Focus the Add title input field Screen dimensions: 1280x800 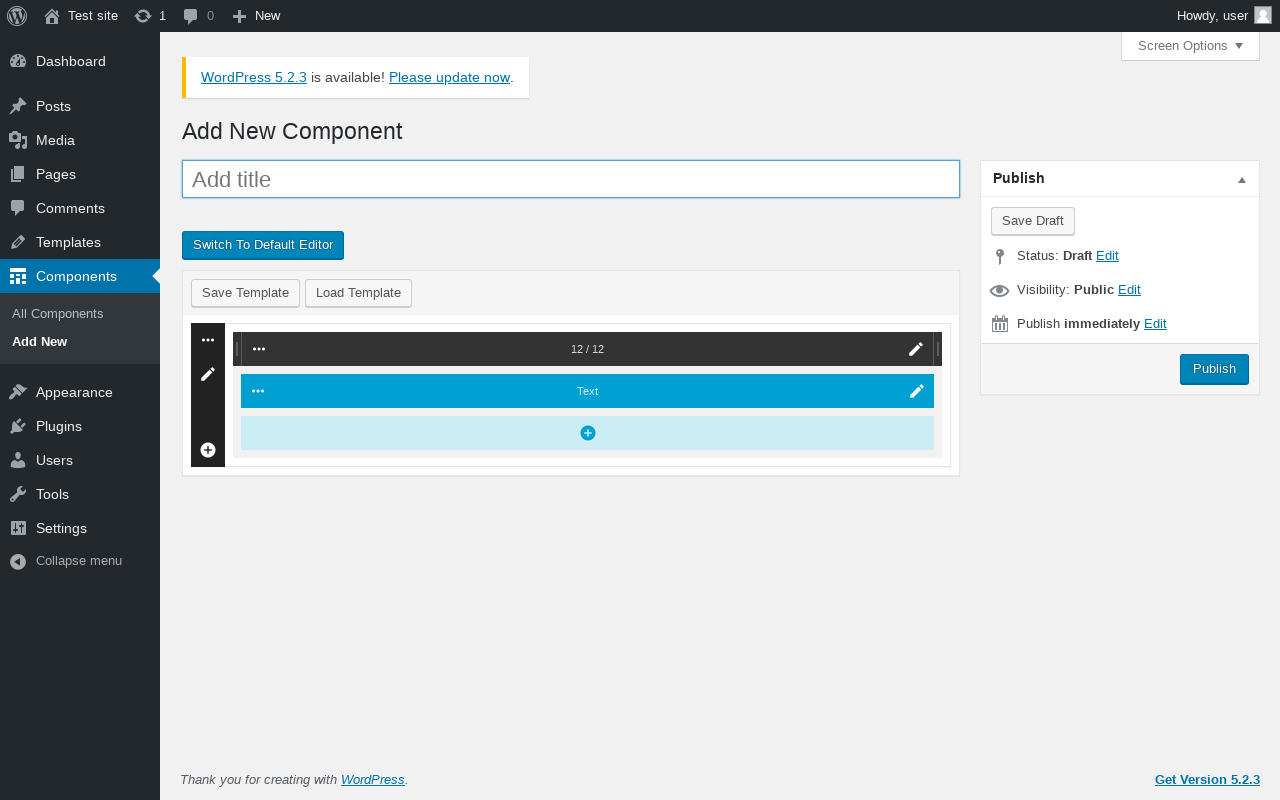(x=571, y=179)
